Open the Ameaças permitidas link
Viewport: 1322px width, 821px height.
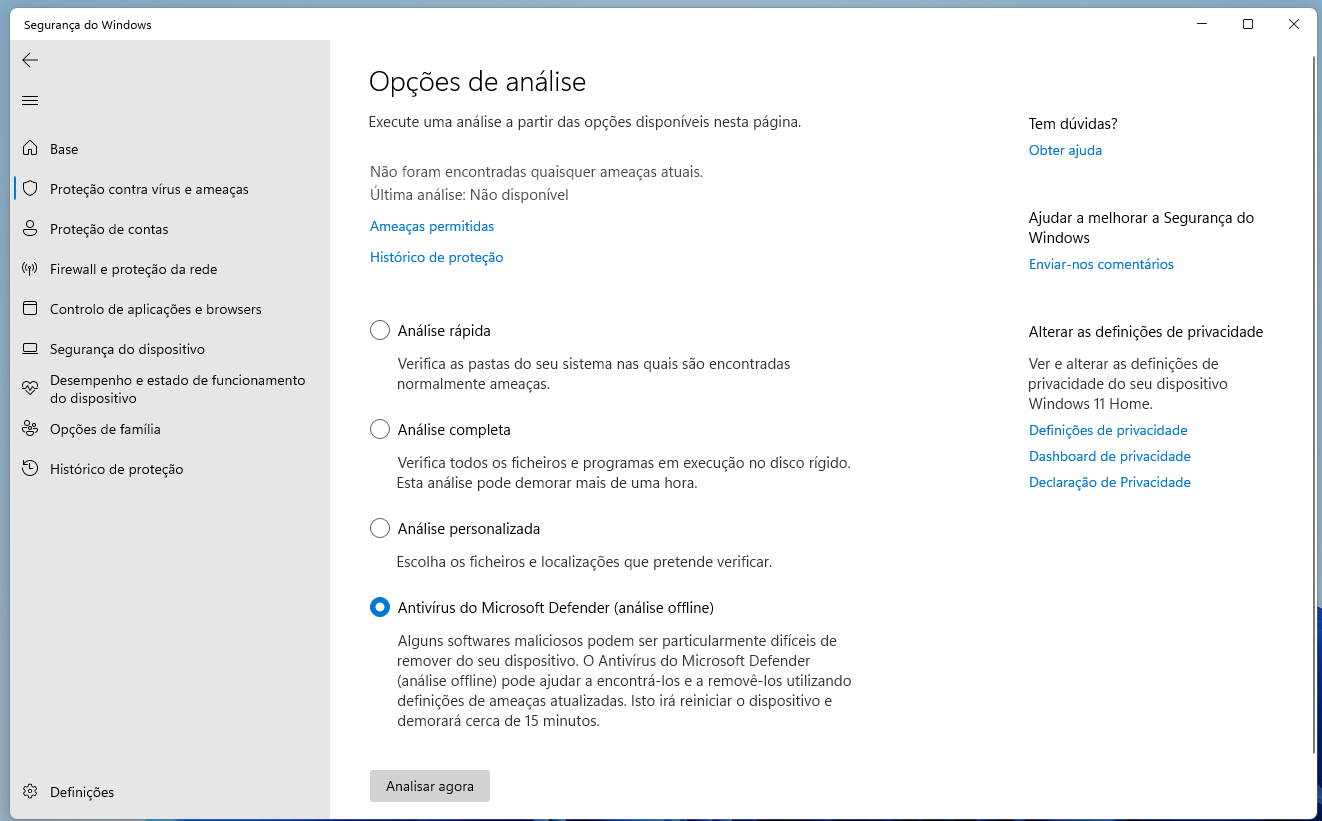pyautogui.click(x=432, y=226)
